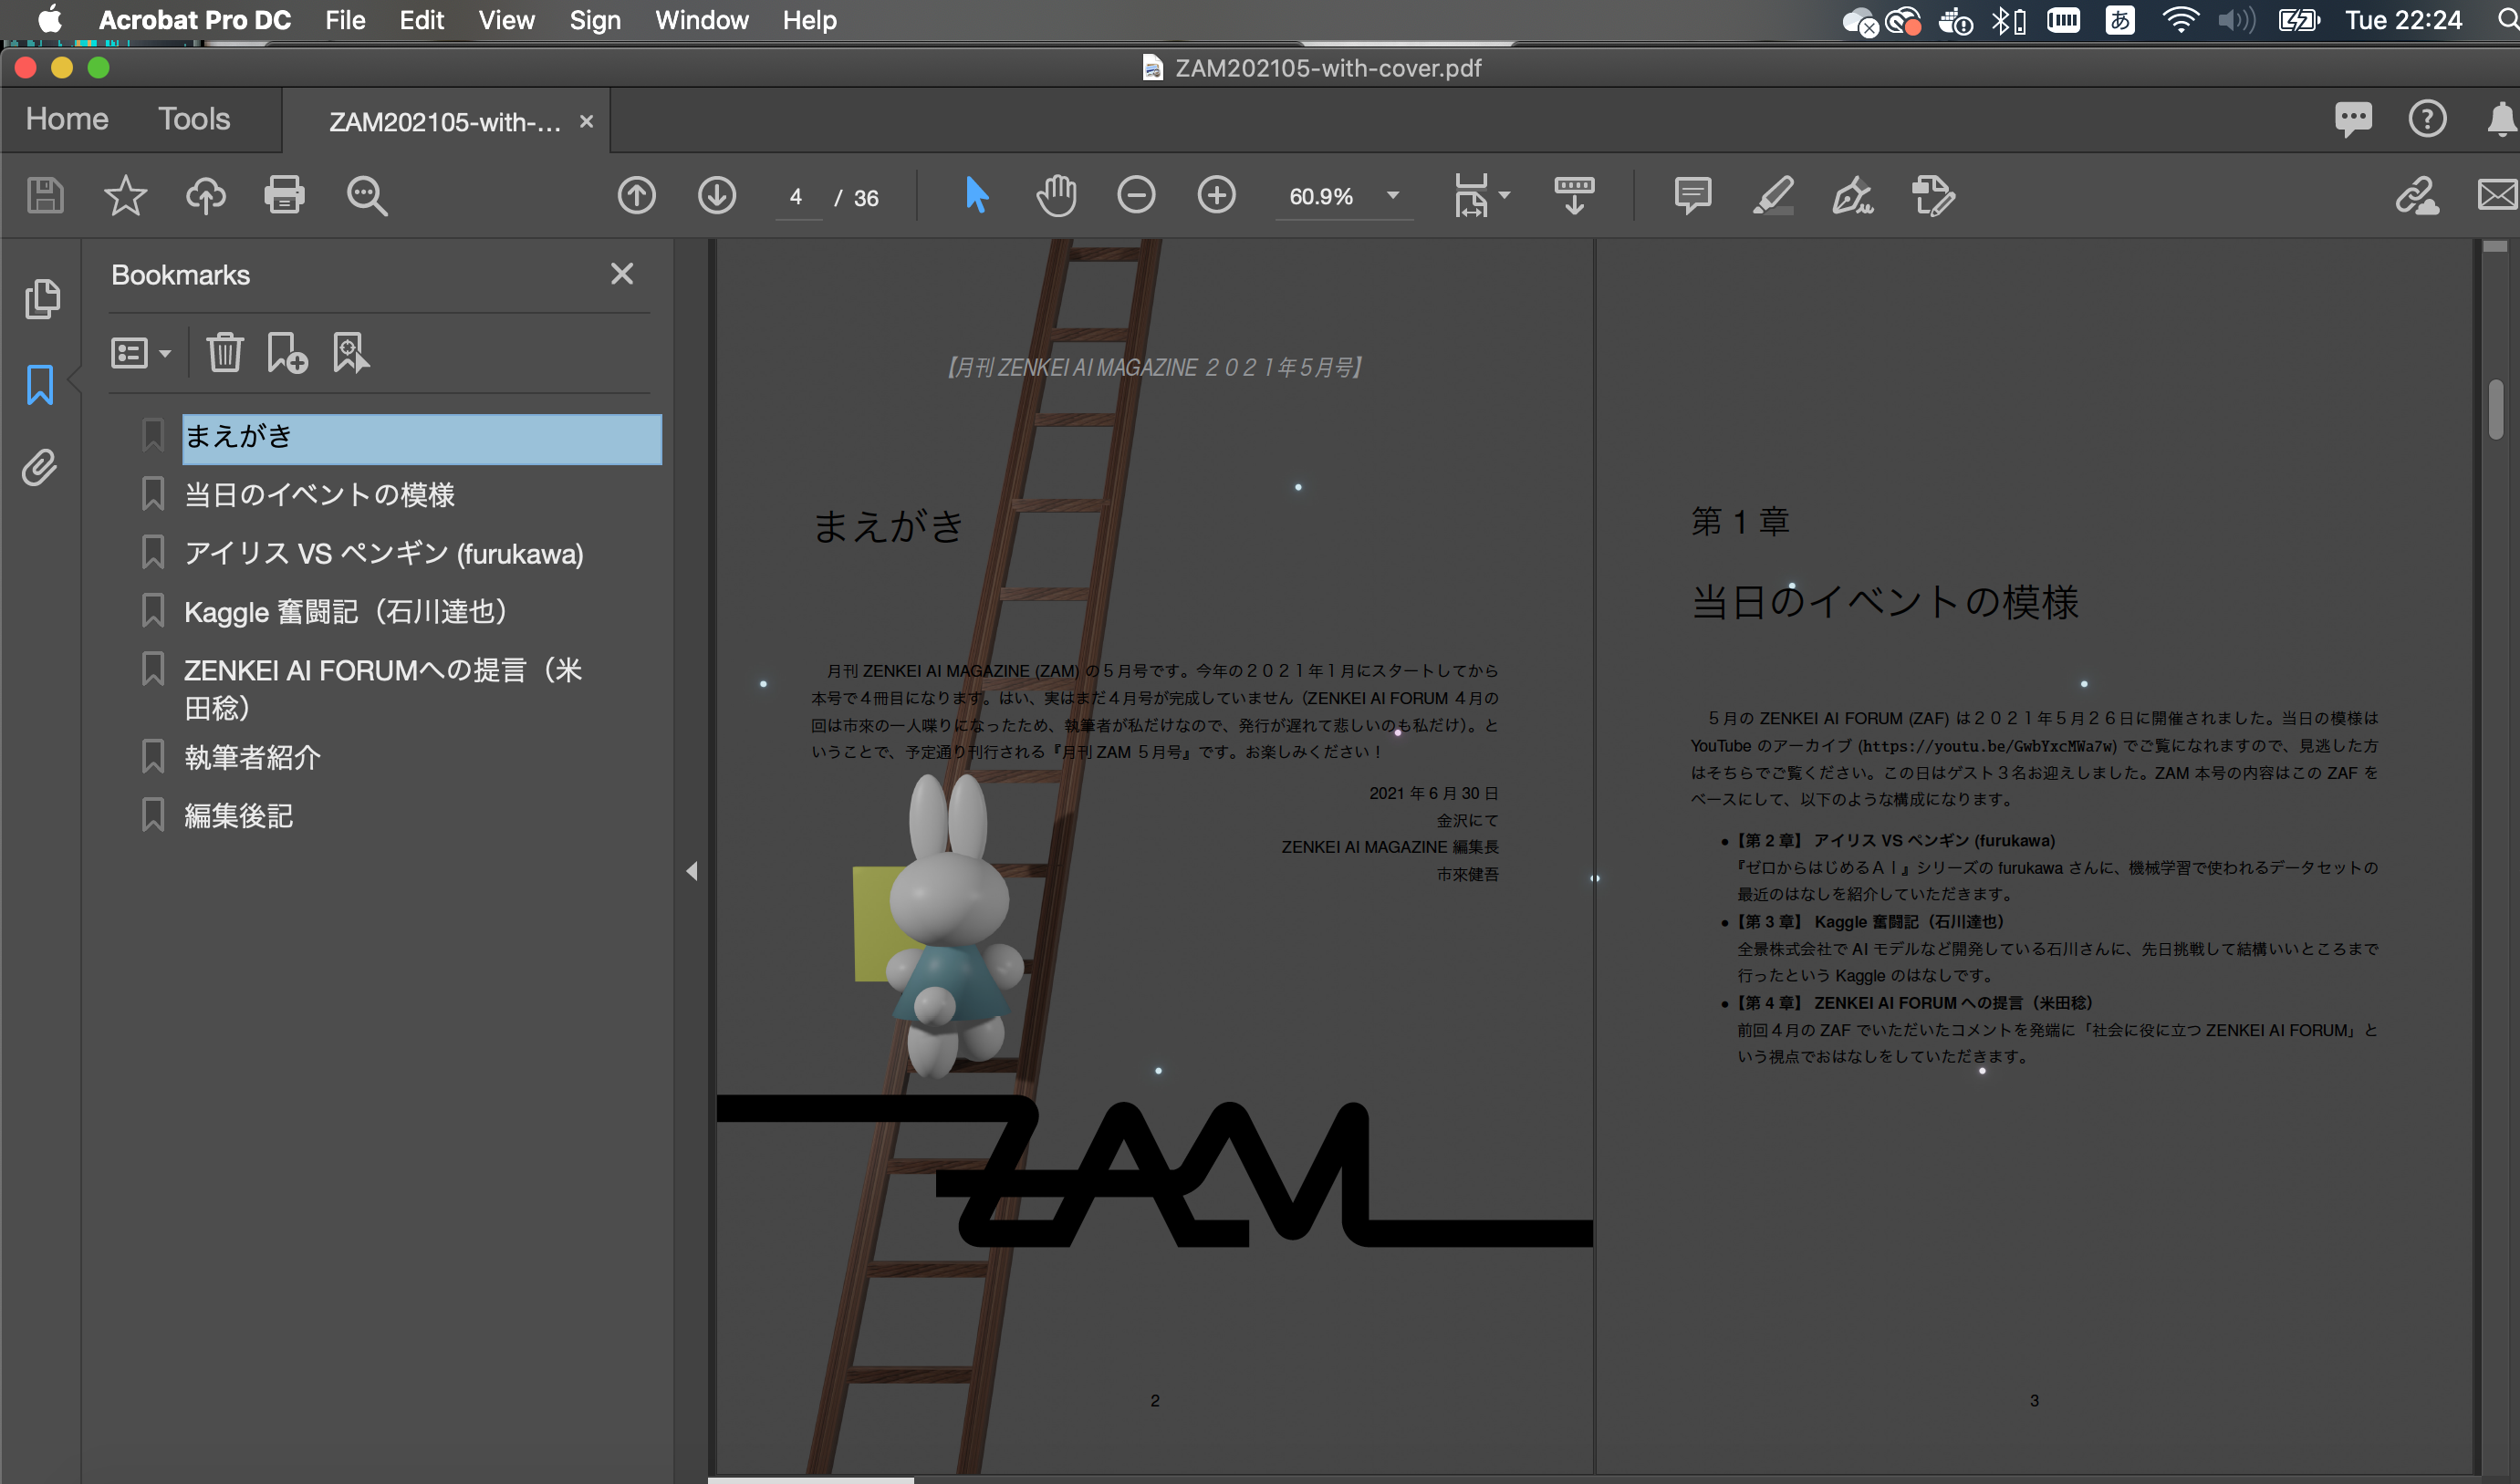2520x1484 pixels.
Task: Zoom out with minus icon
Action: pos(1136,195)
